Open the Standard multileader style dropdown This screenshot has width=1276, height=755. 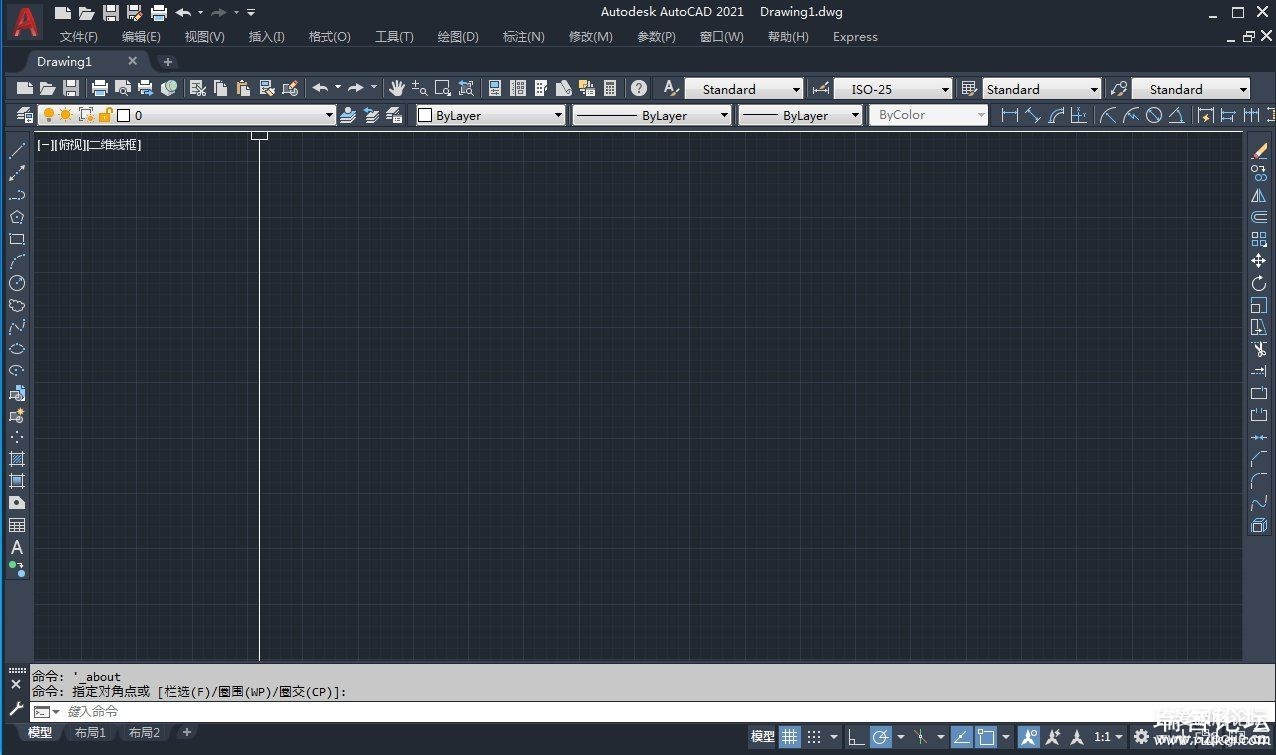tap(1243, 89)
